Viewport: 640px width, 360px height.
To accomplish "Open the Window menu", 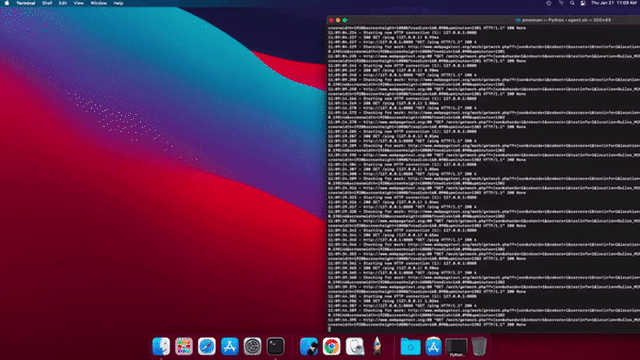I will tap(98, 3).
